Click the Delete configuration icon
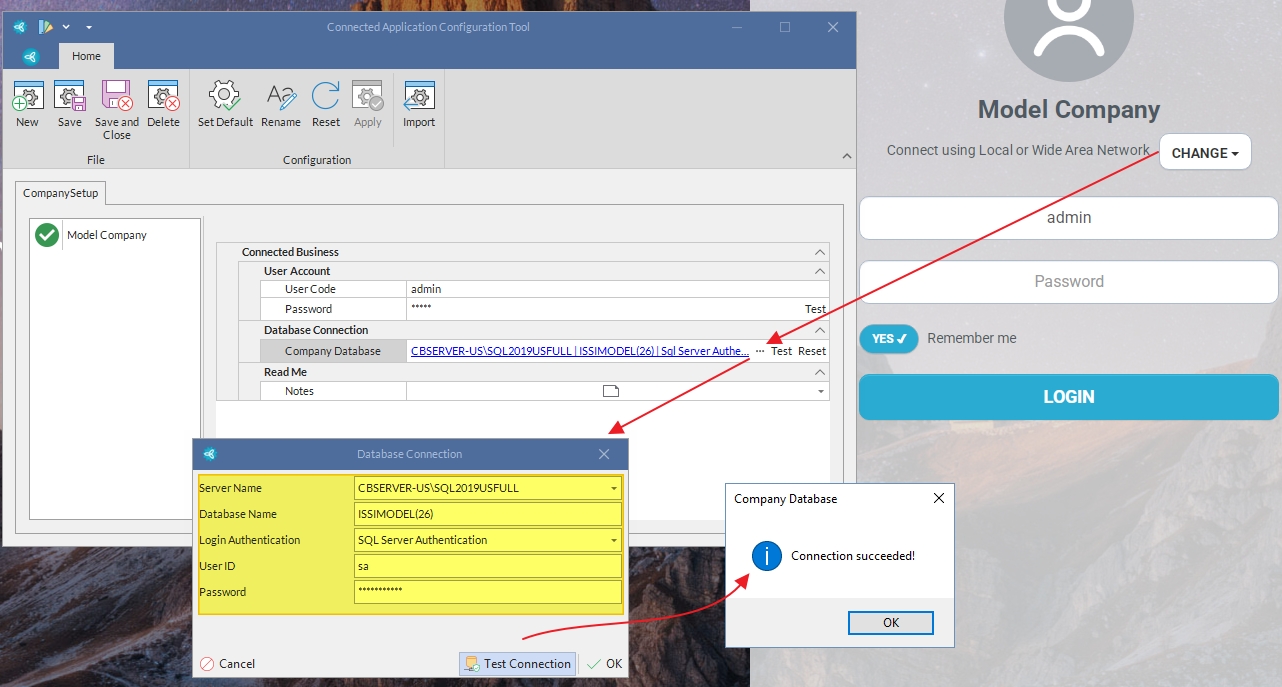 [x=163, y=98]
